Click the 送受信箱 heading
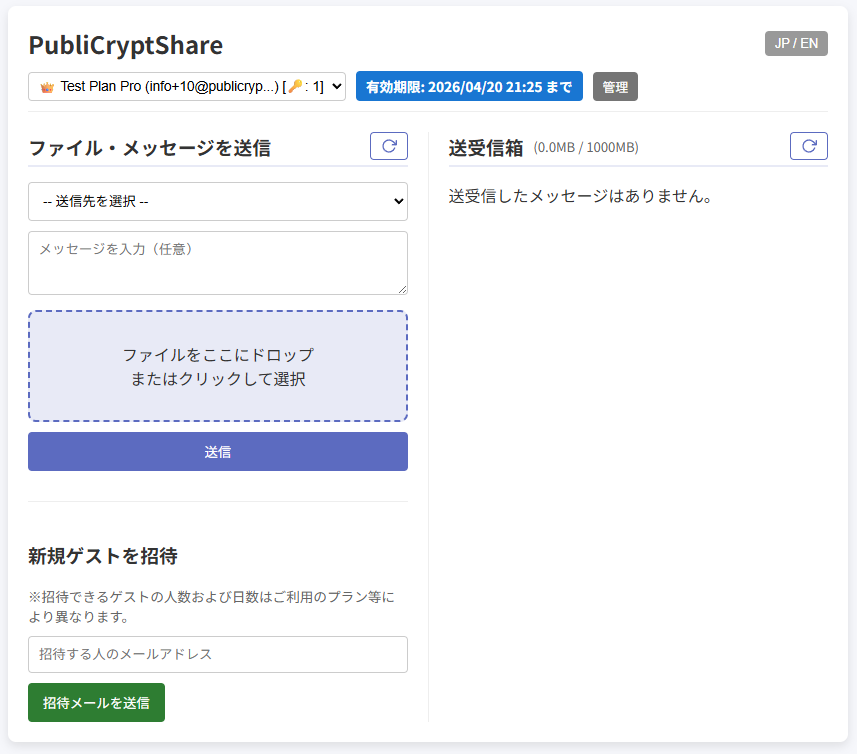The image size is (857, 754). tap(486, 147)
